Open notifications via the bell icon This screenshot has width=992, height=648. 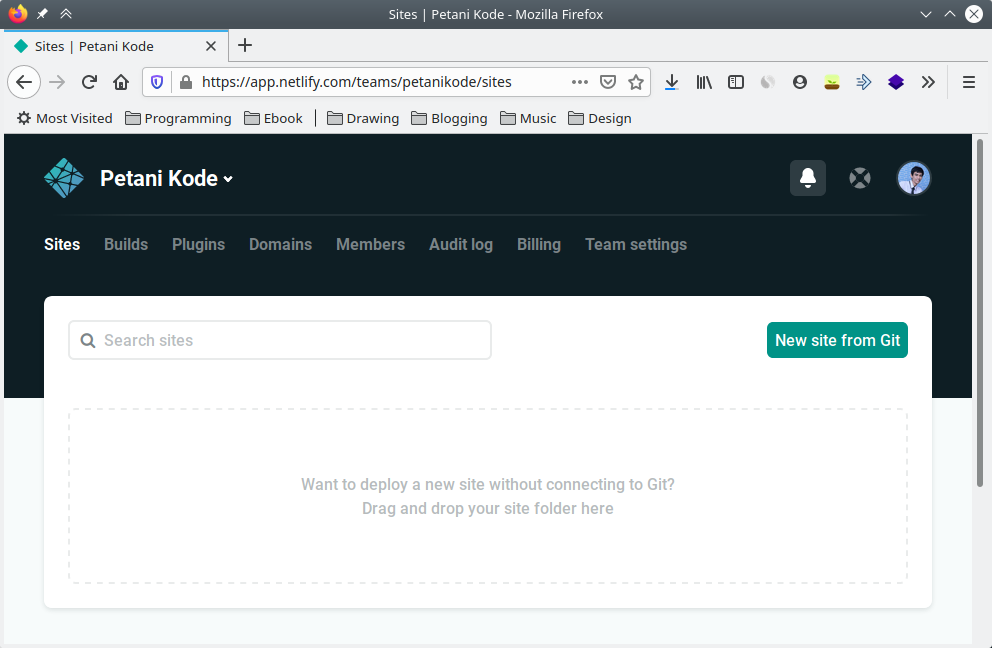point(807,177)
